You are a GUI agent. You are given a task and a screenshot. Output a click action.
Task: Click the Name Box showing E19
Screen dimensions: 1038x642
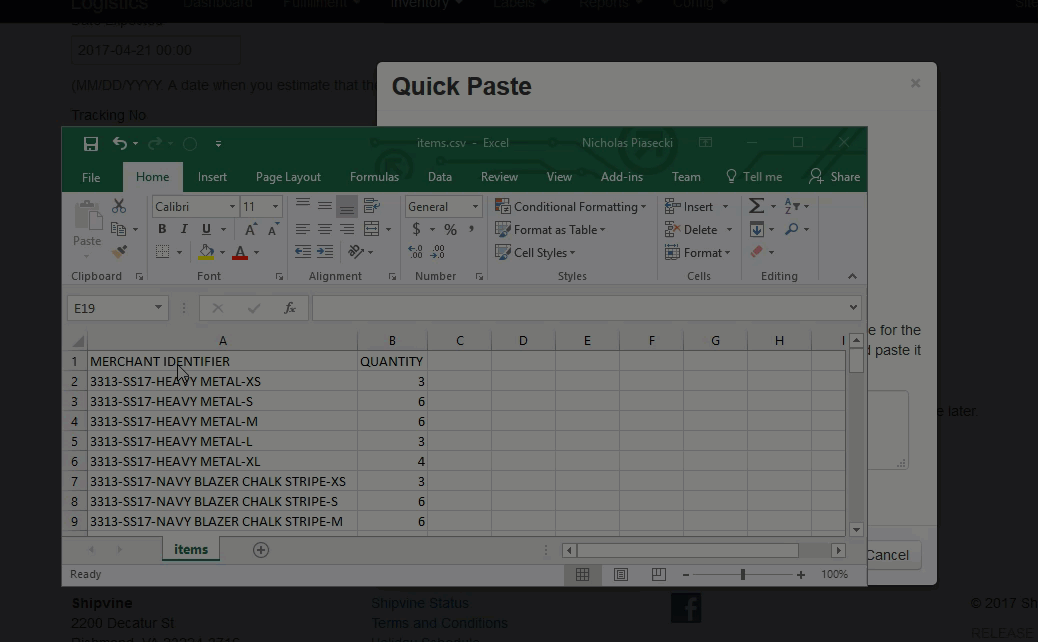pos(117,308)
